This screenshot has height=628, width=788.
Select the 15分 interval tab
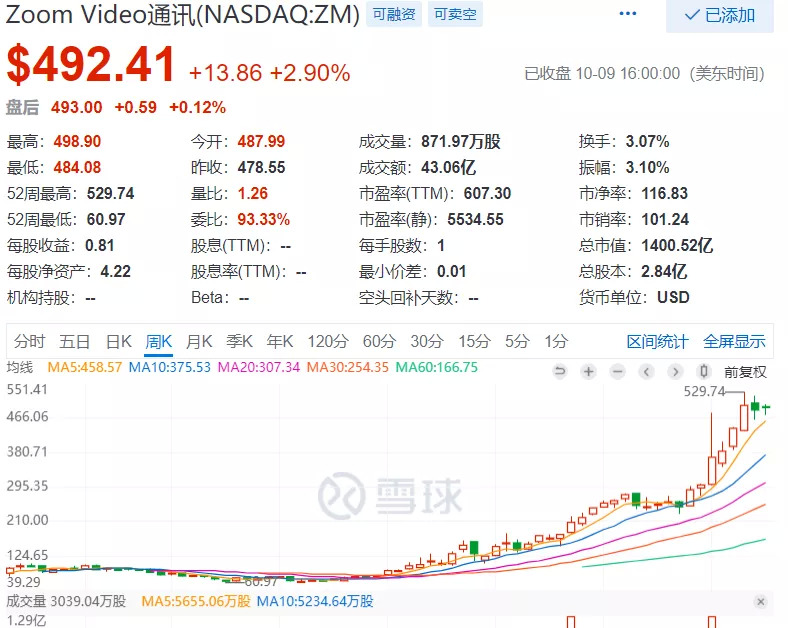(x=474, y=342)
